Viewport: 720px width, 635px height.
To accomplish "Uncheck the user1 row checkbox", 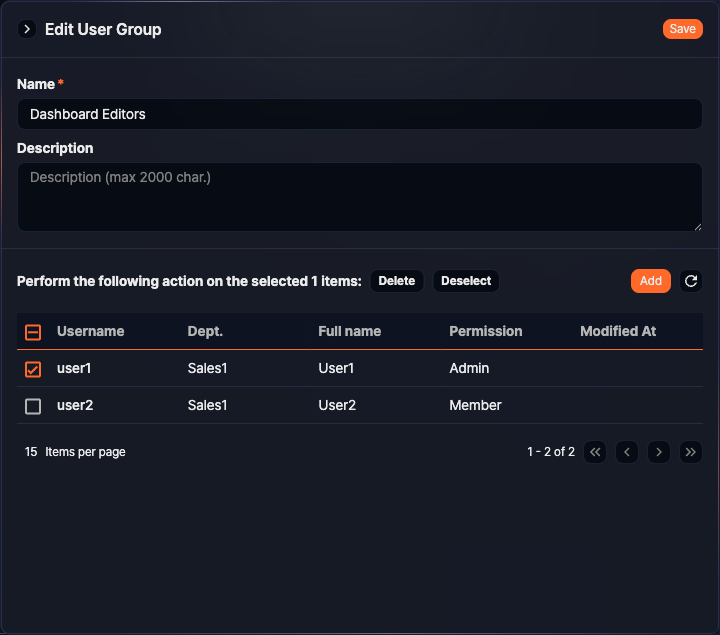I will (33, 369).
